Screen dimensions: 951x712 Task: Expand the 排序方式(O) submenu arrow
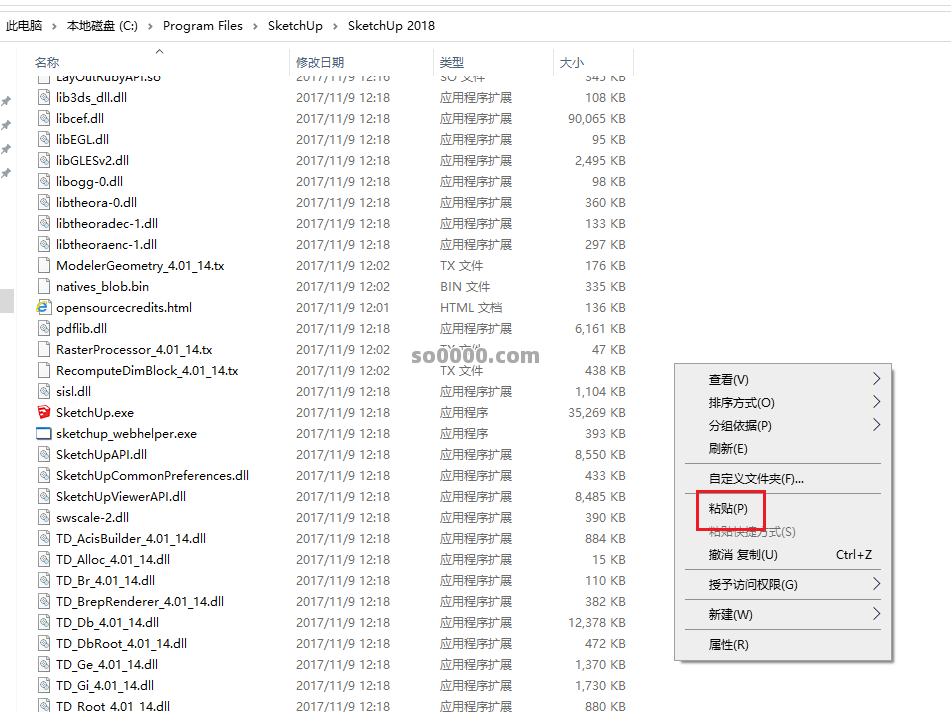point(876,402)
